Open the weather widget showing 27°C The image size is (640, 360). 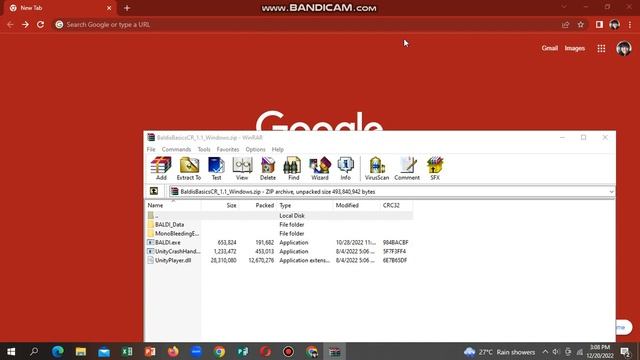pyautogui.click(x=499, y=351)
